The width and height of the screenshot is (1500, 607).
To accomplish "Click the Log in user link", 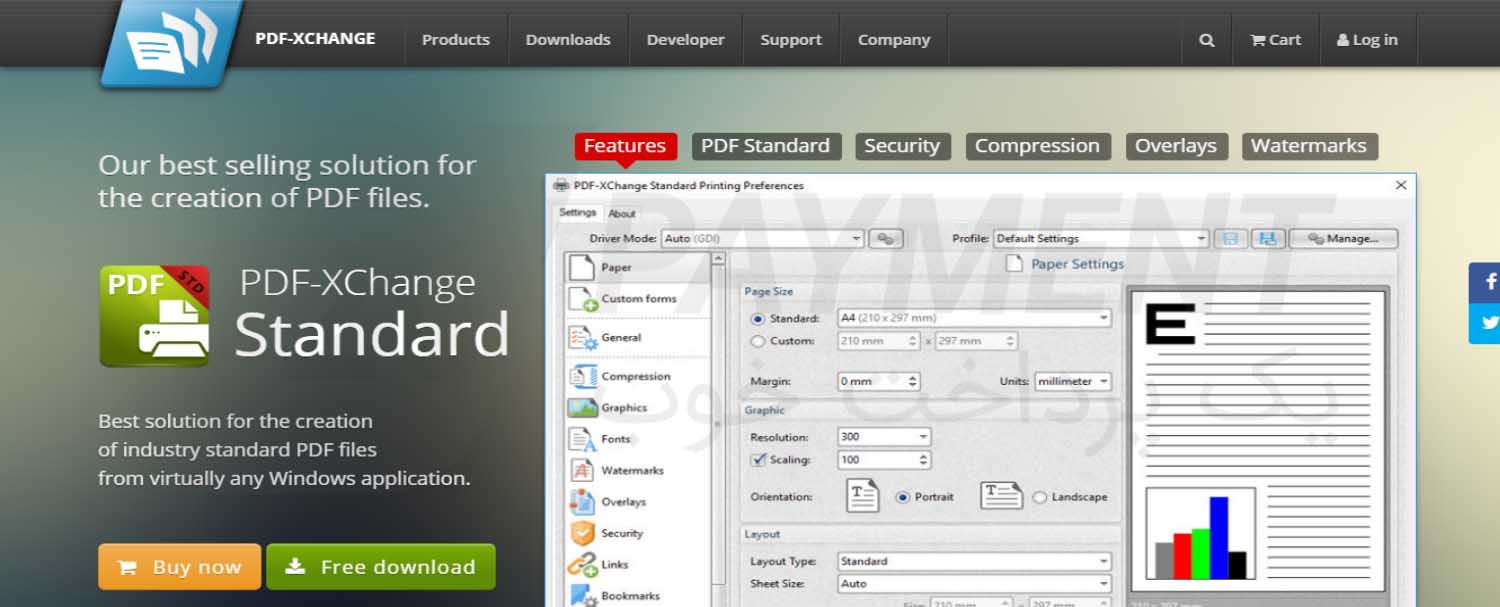I will [1367, 40].
